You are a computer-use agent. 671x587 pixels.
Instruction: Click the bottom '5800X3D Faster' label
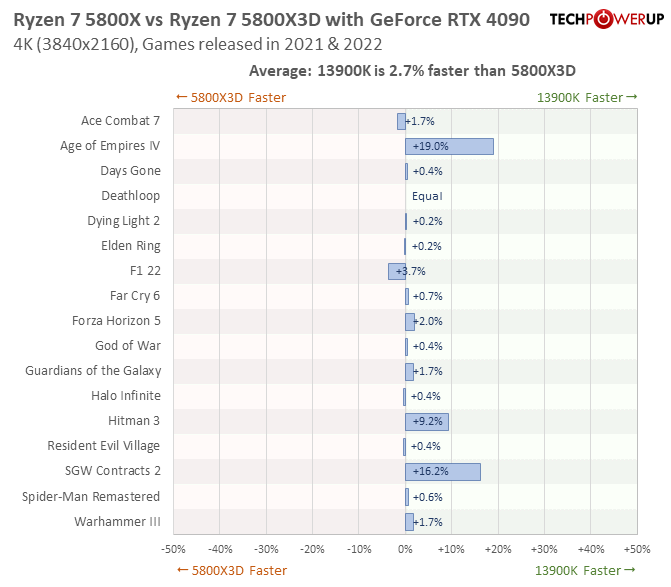pos(232,570)
